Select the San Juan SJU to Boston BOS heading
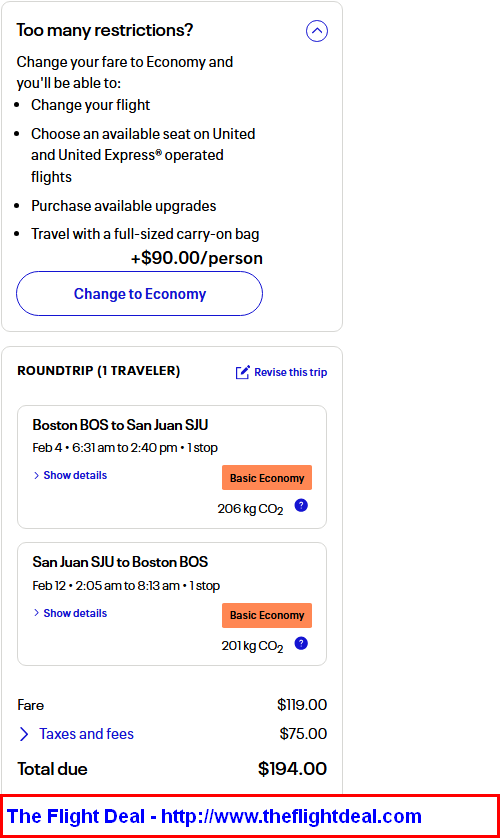Screen dimensions: 500x838 (120, 562)
